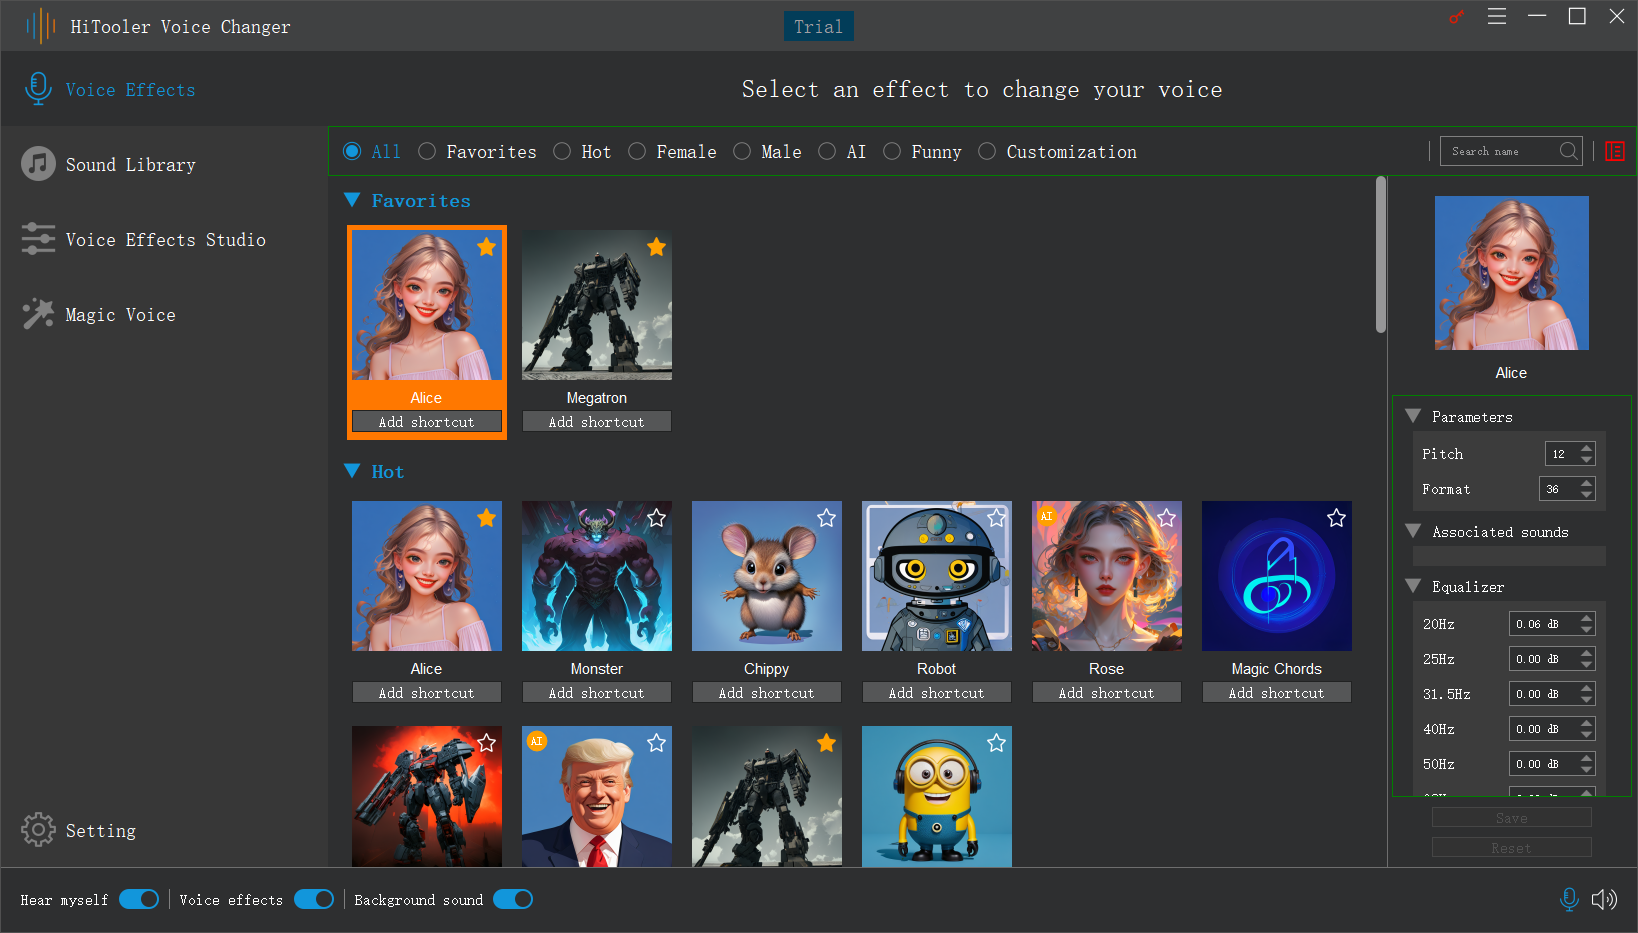Select the Hot filter radio button
The image size is (1638, 933).
562,151
